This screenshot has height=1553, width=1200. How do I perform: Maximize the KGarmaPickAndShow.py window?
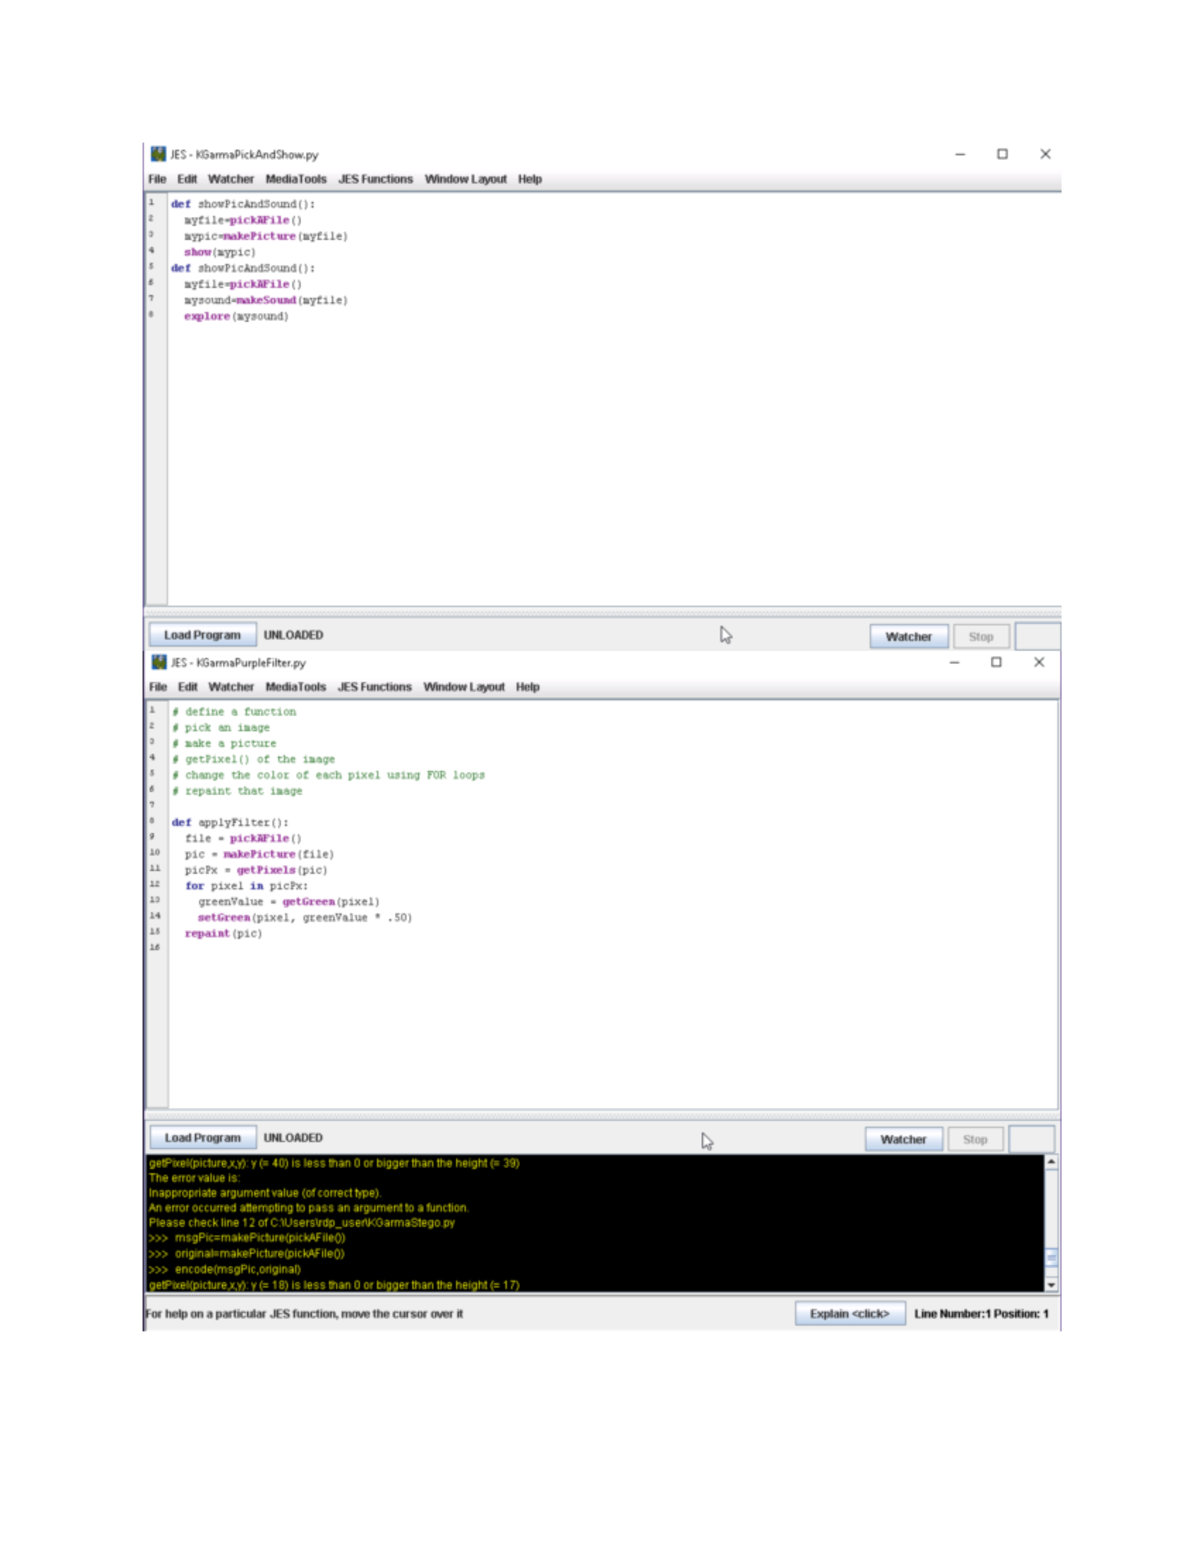(x=1002, y=154)
